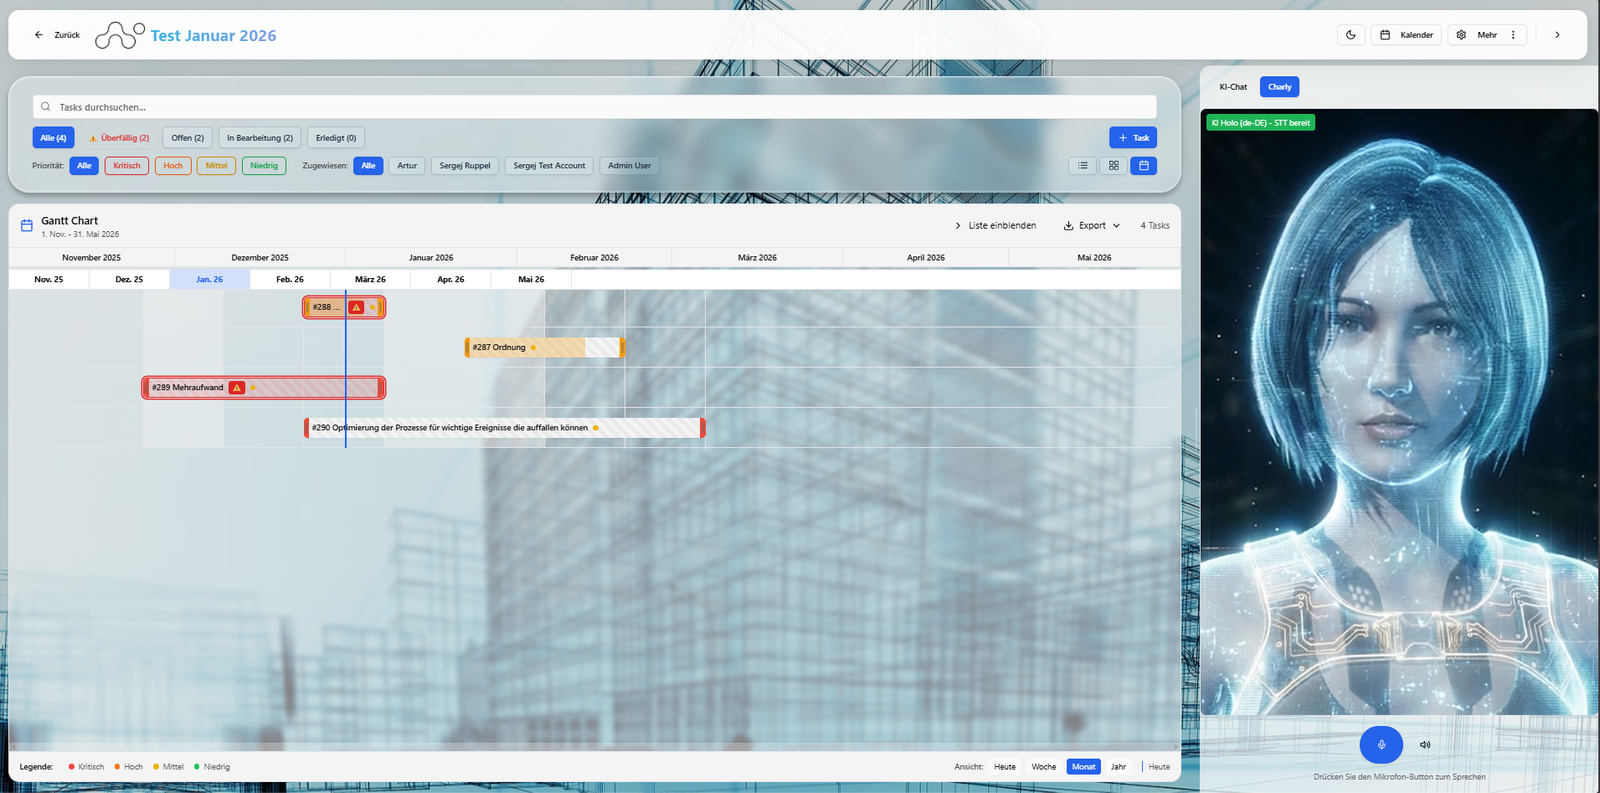Grab right end handle of task #290 bar
1600x793 pixels.
pyautogui.click(x=703, y=427)
